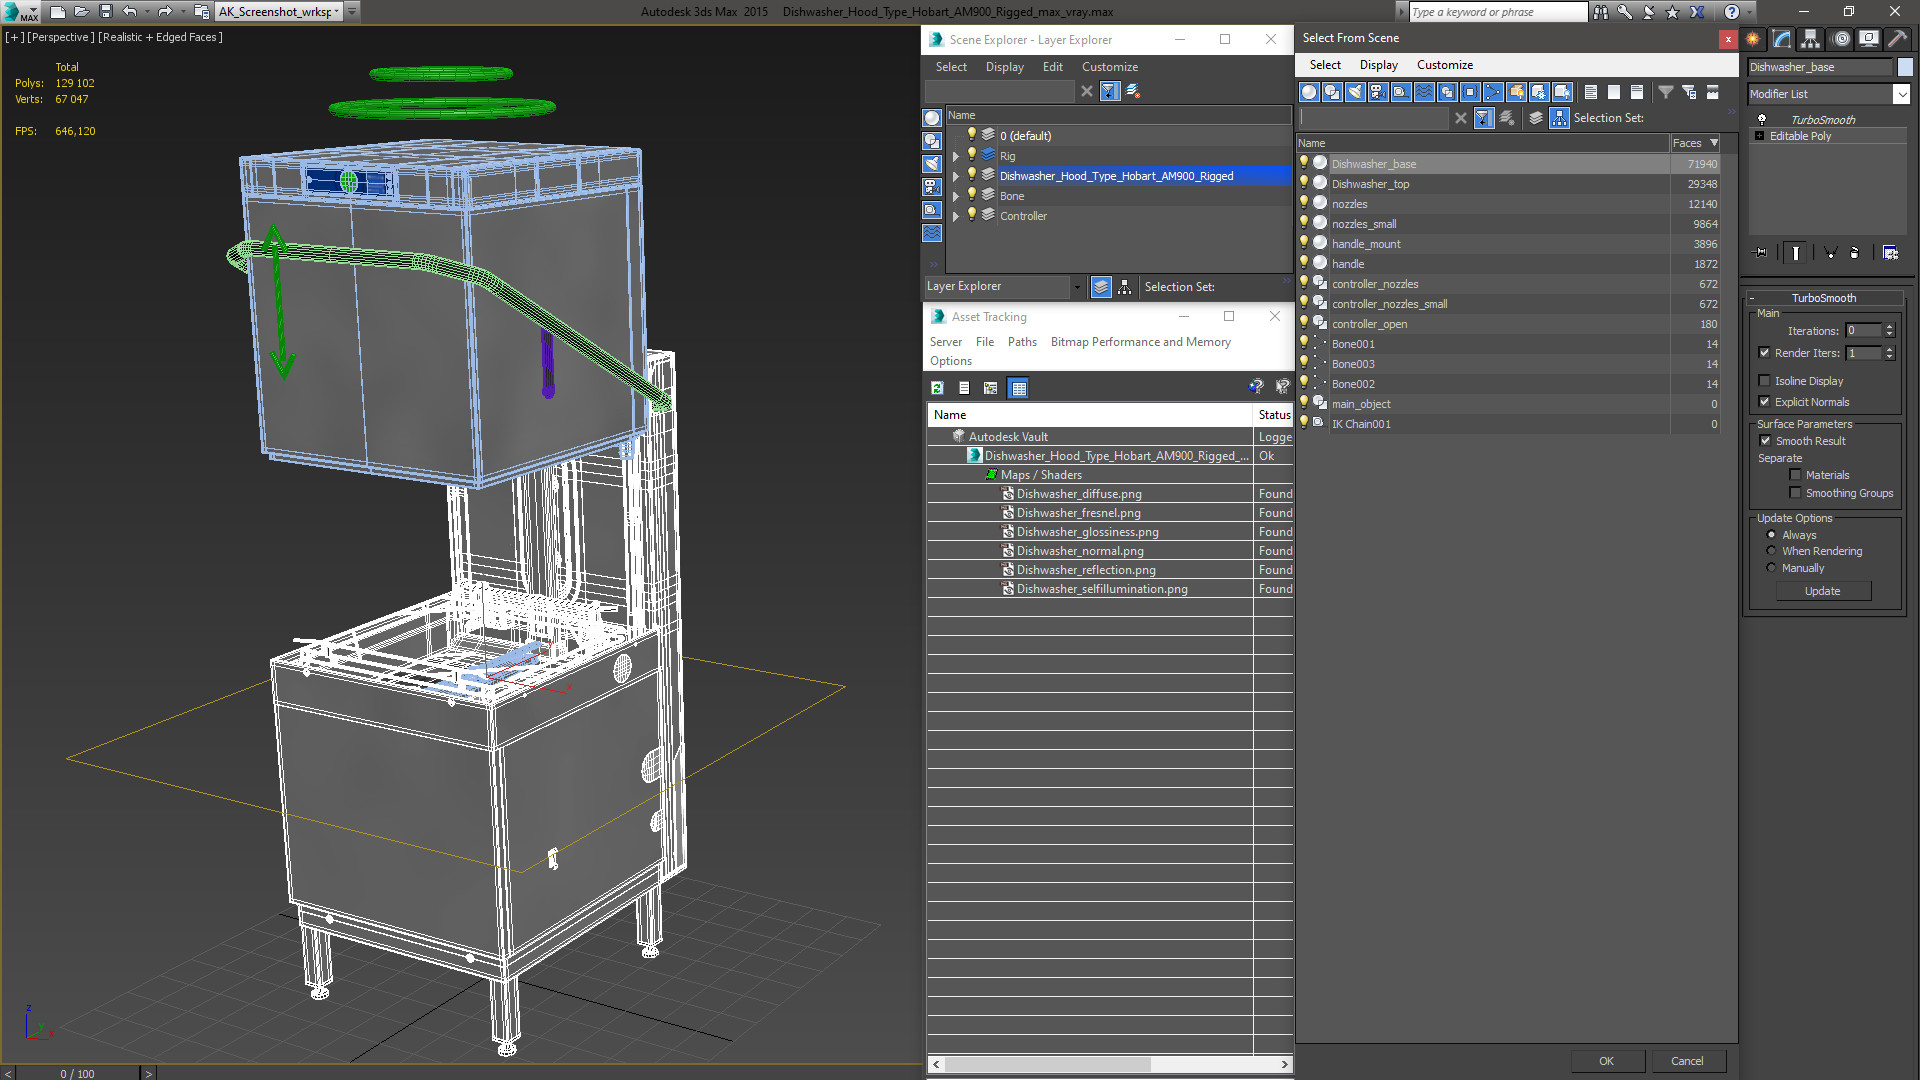Open Customize menu in Scene Explorer

tap(1109, 67)
